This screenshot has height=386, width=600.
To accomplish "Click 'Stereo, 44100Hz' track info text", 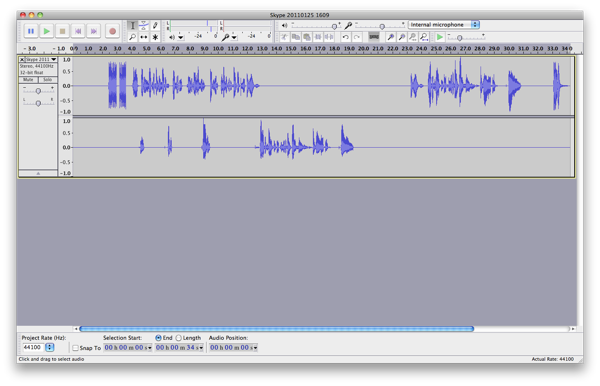I will 37,66.
